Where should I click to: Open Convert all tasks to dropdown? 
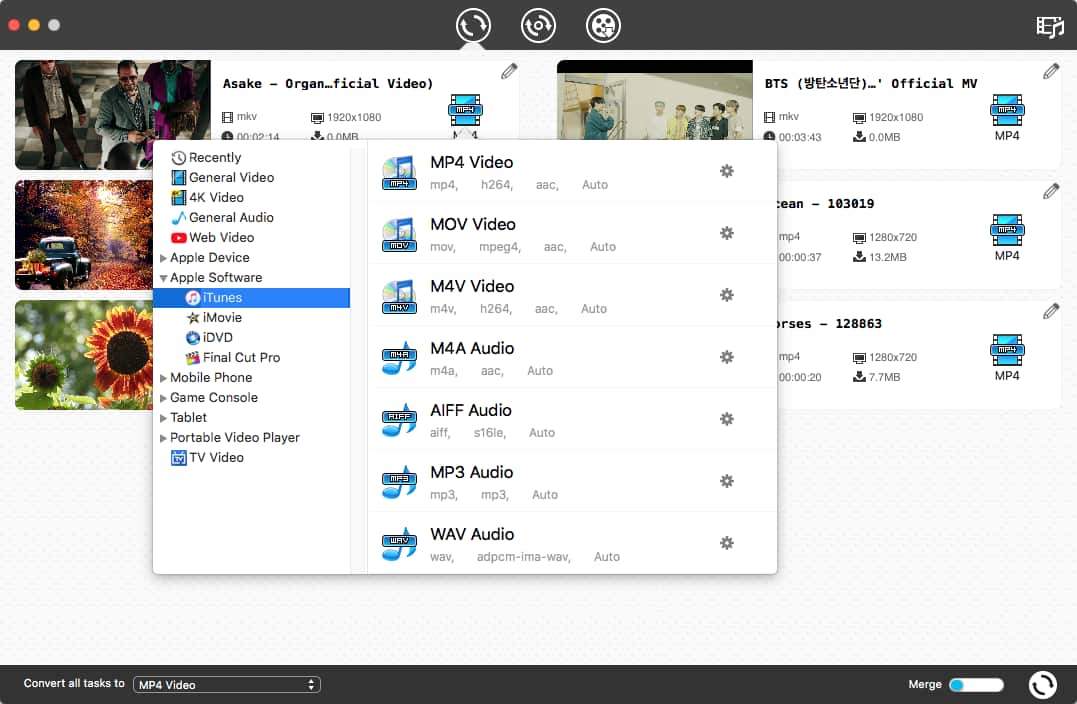227,685
